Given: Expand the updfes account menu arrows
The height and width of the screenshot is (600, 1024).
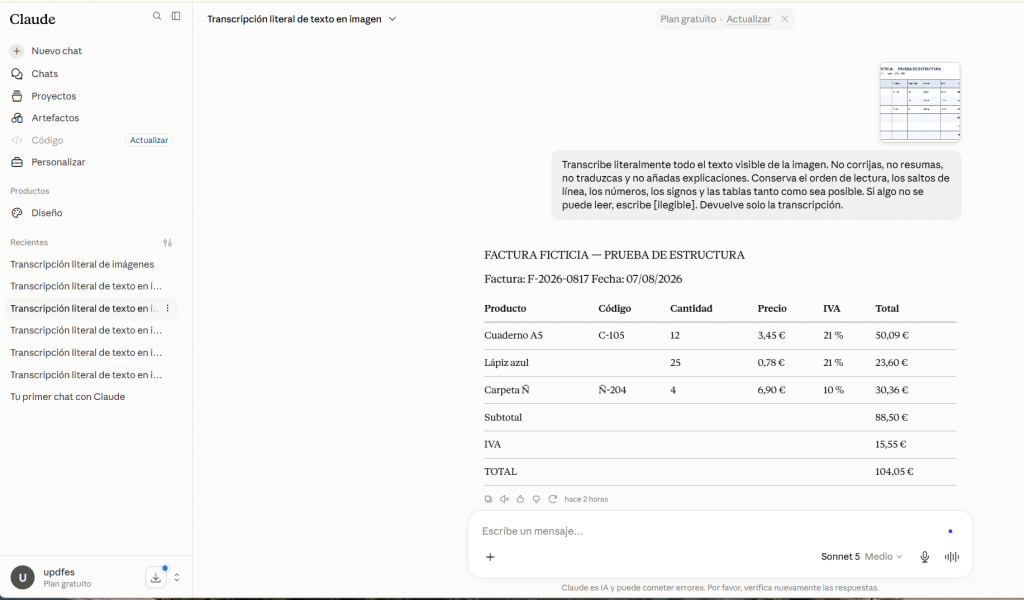Looking at the screenshot, I should point(176,578).
